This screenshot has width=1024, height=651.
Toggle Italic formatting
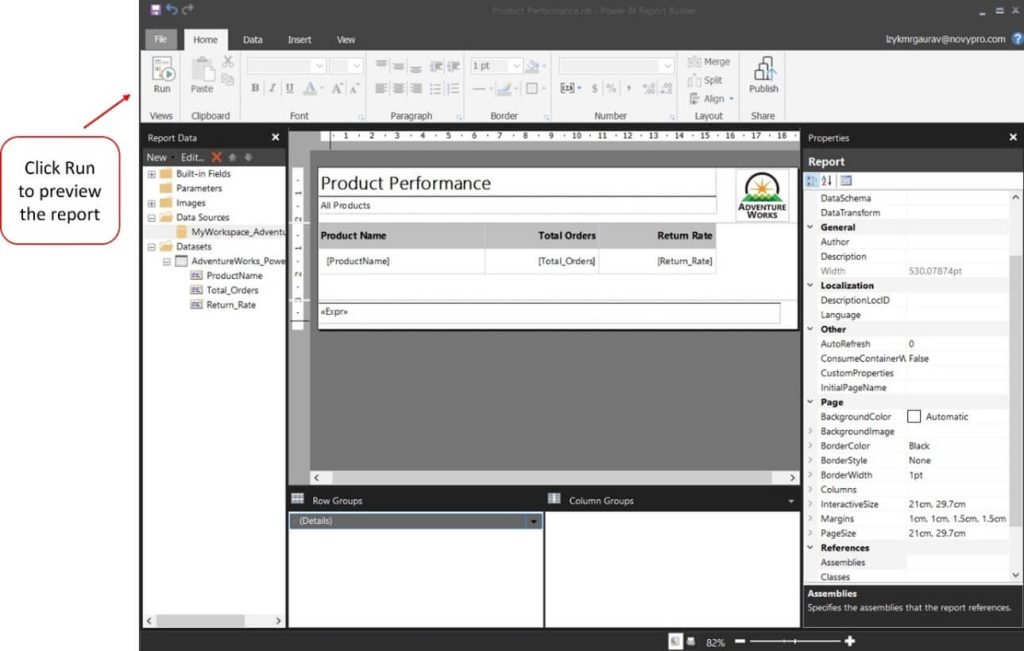pos(272,88)
